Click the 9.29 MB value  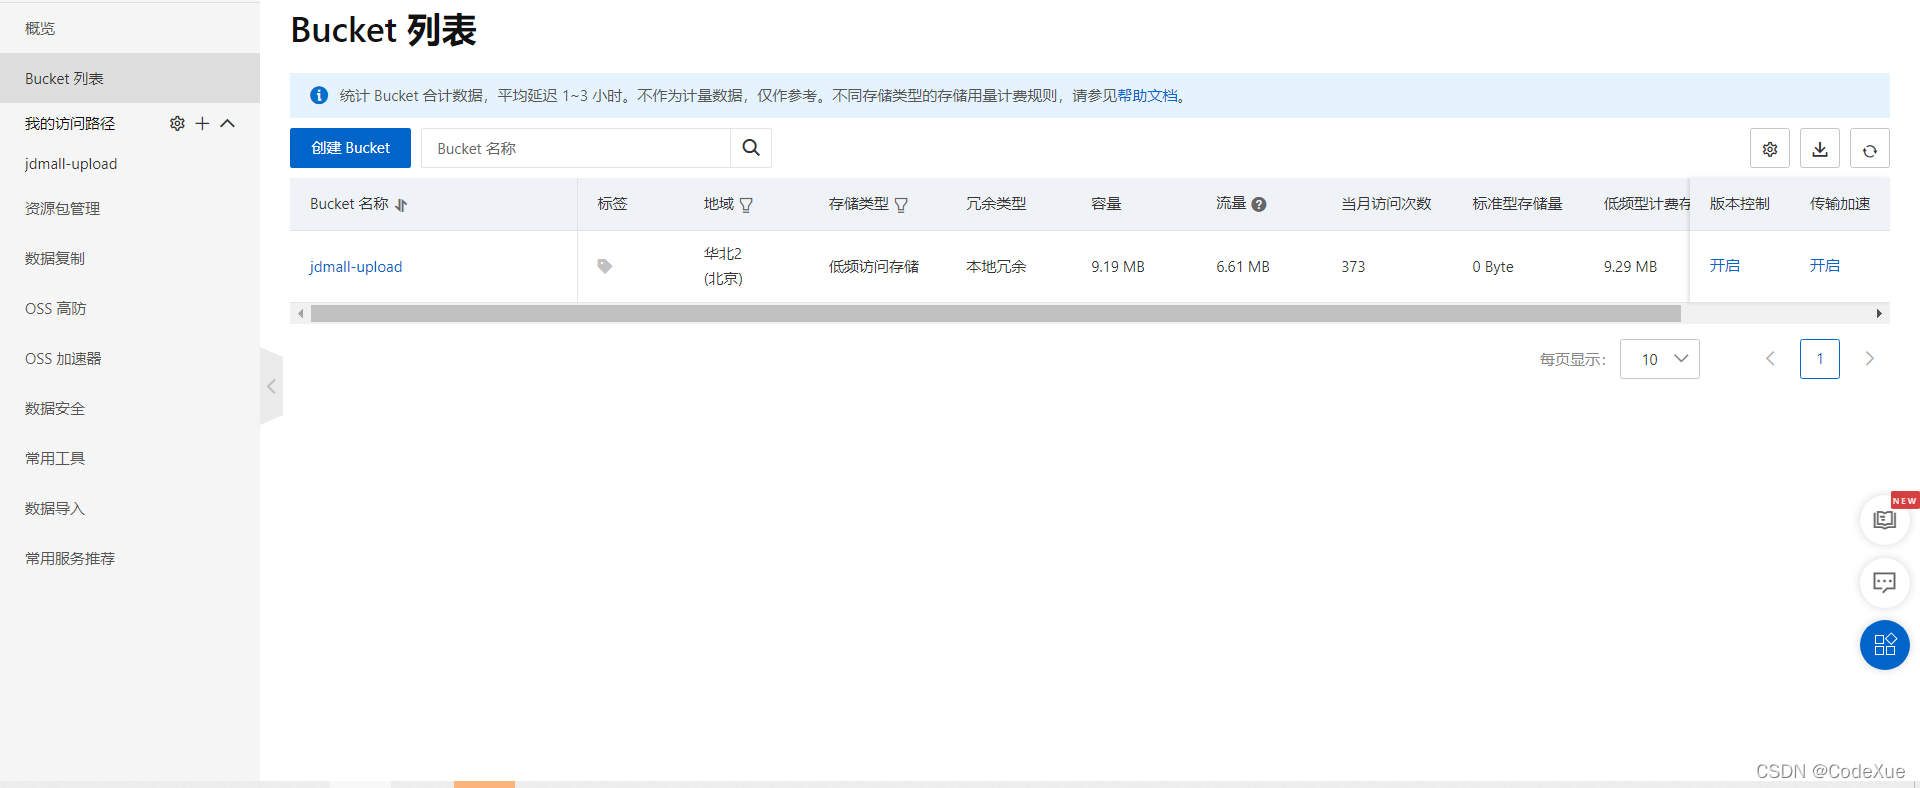click(x=1630, y=267)
